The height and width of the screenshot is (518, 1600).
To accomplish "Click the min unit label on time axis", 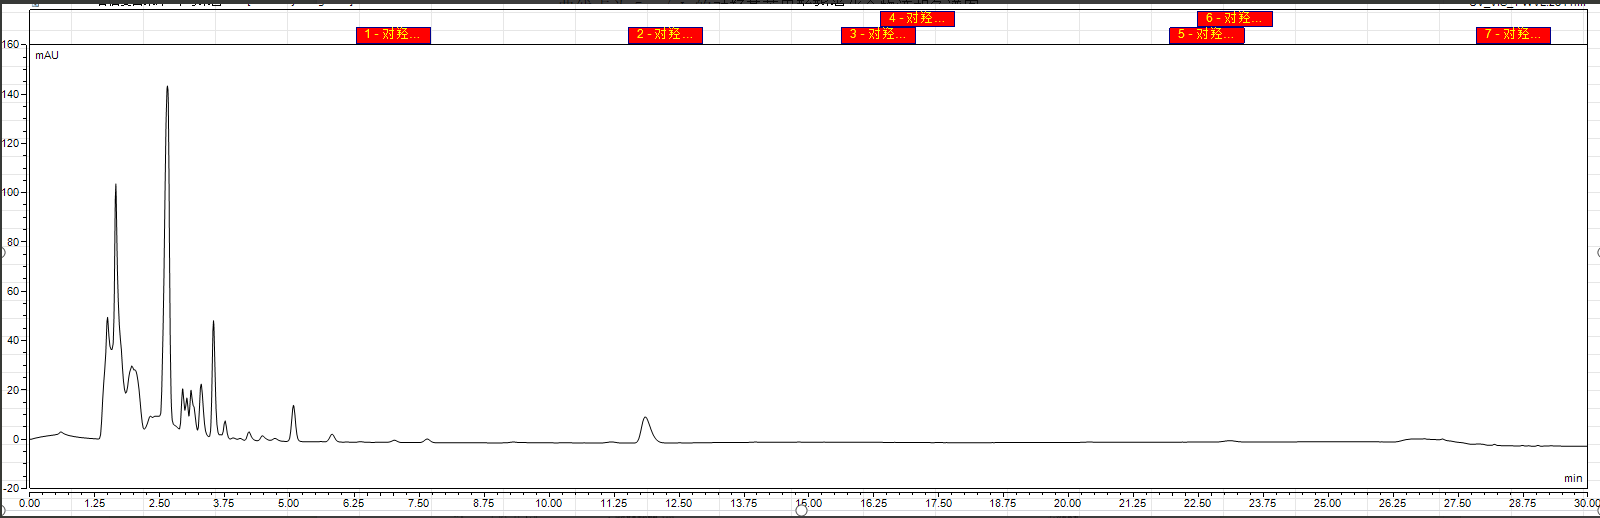I will point(1573,479).
